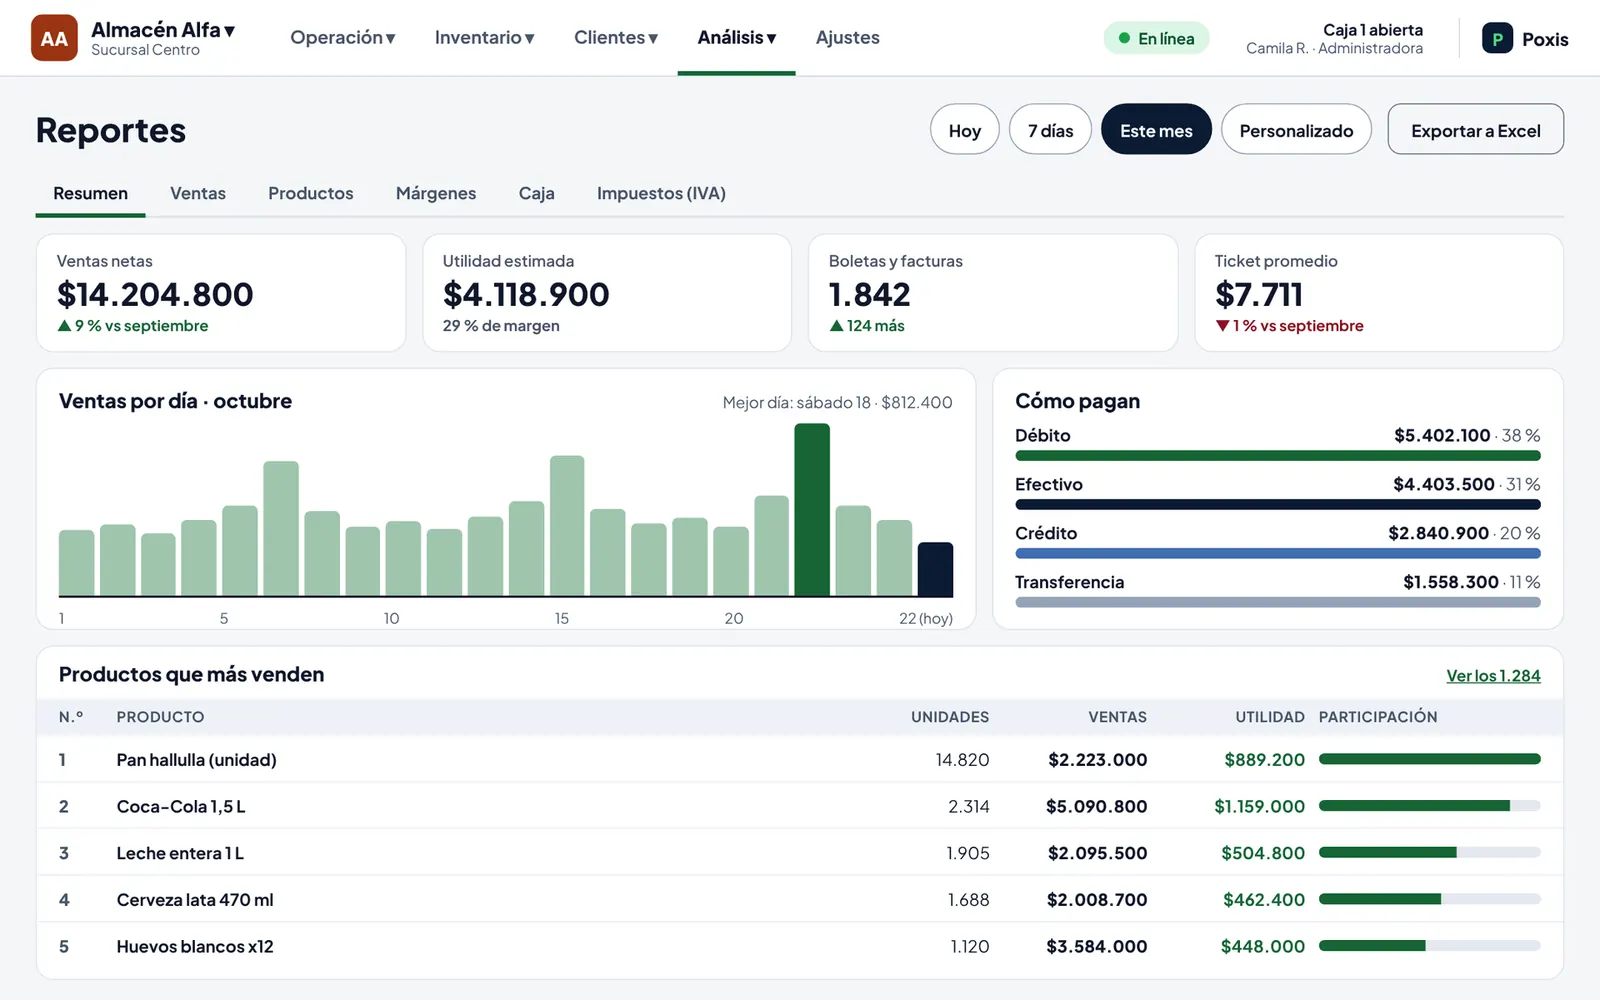Image resolution: width=1600 pixels, height=1000 pixels.
Task: Click the Huevos blancos x12 product name
Action: pyautogui.click(x=195, y=947)
